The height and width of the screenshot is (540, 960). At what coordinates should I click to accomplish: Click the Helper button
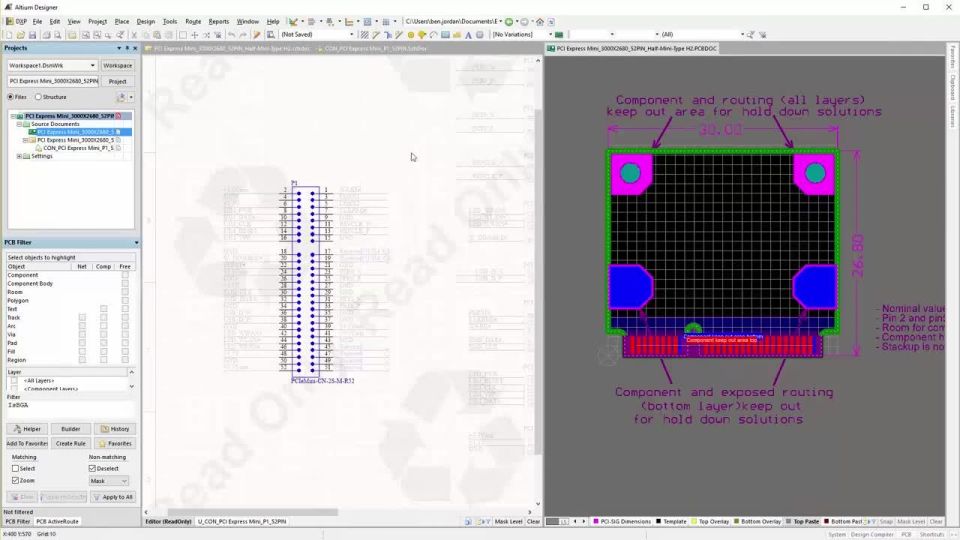[x=27, y=429]
